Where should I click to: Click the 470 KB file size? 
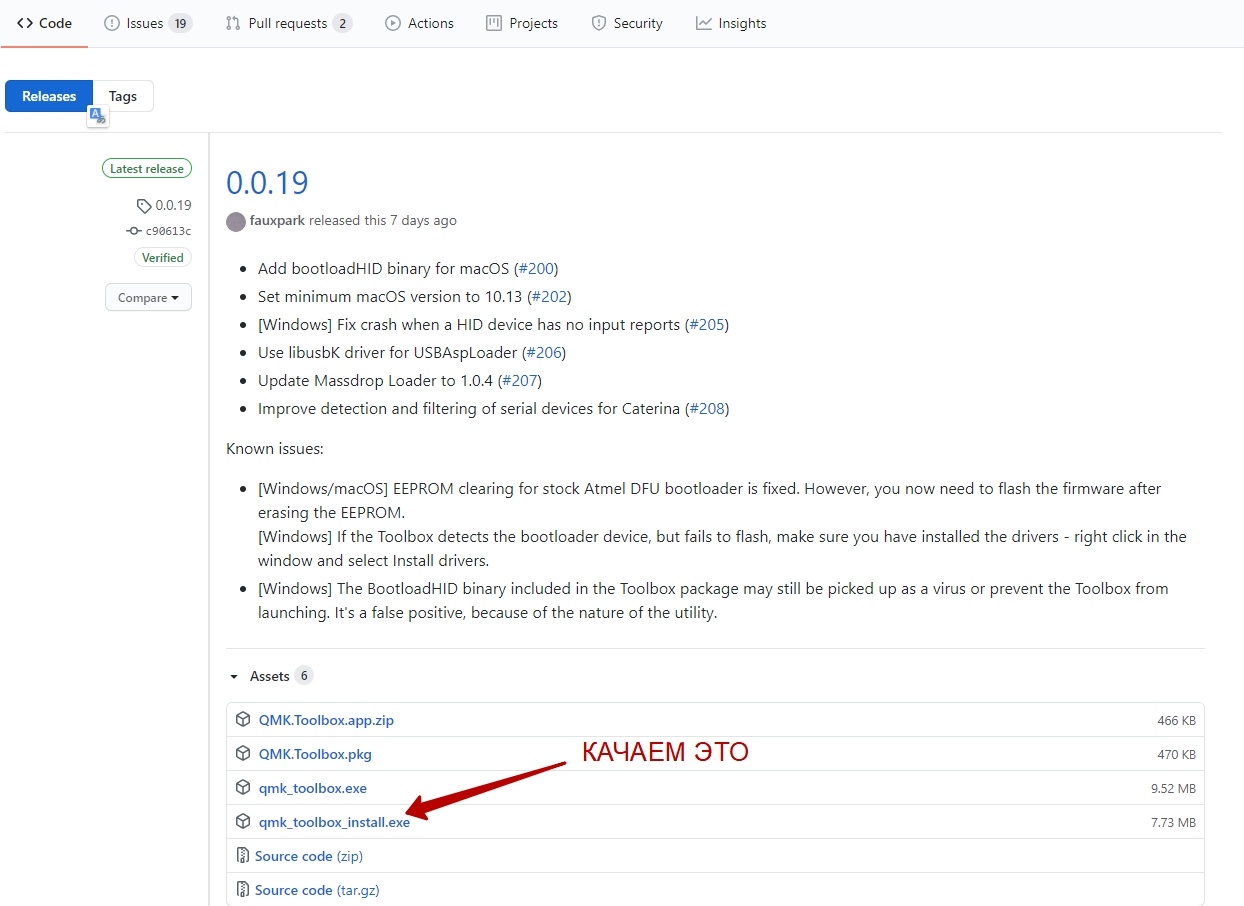coord(1176,755)
